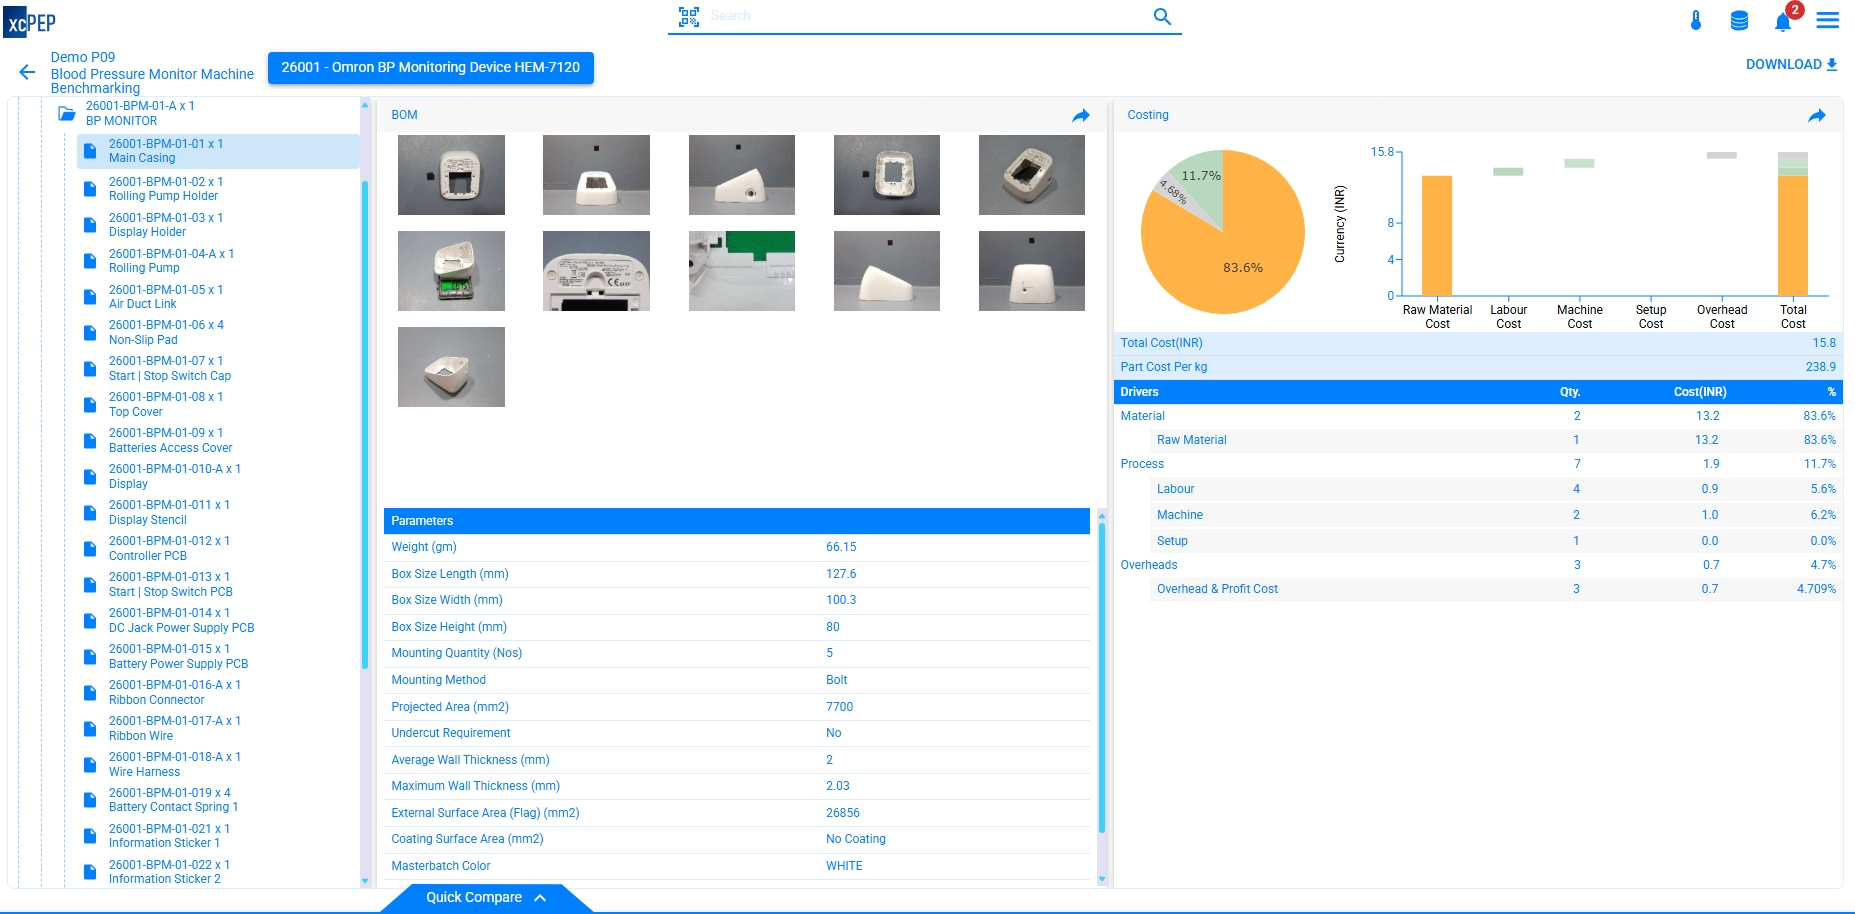Click the Main Casing document icon
Screen dimensions: 1855x914
pyautogui.click(x=90, y=151)
